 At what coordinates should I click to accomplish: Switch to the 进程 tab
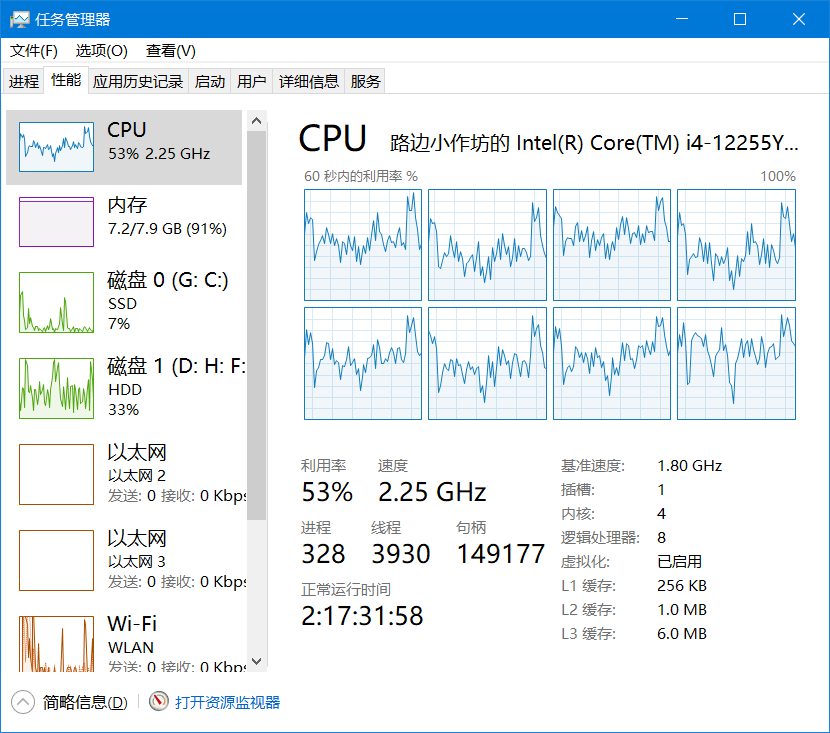[x=24, y=81]
